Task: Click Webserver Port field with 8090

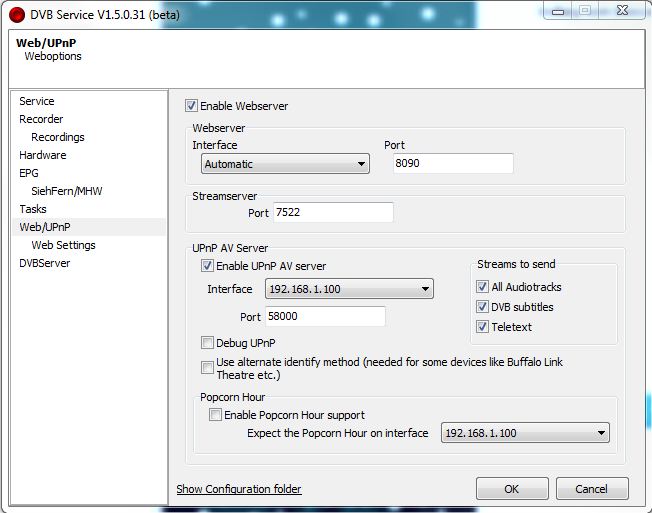Action: [453, 163]
